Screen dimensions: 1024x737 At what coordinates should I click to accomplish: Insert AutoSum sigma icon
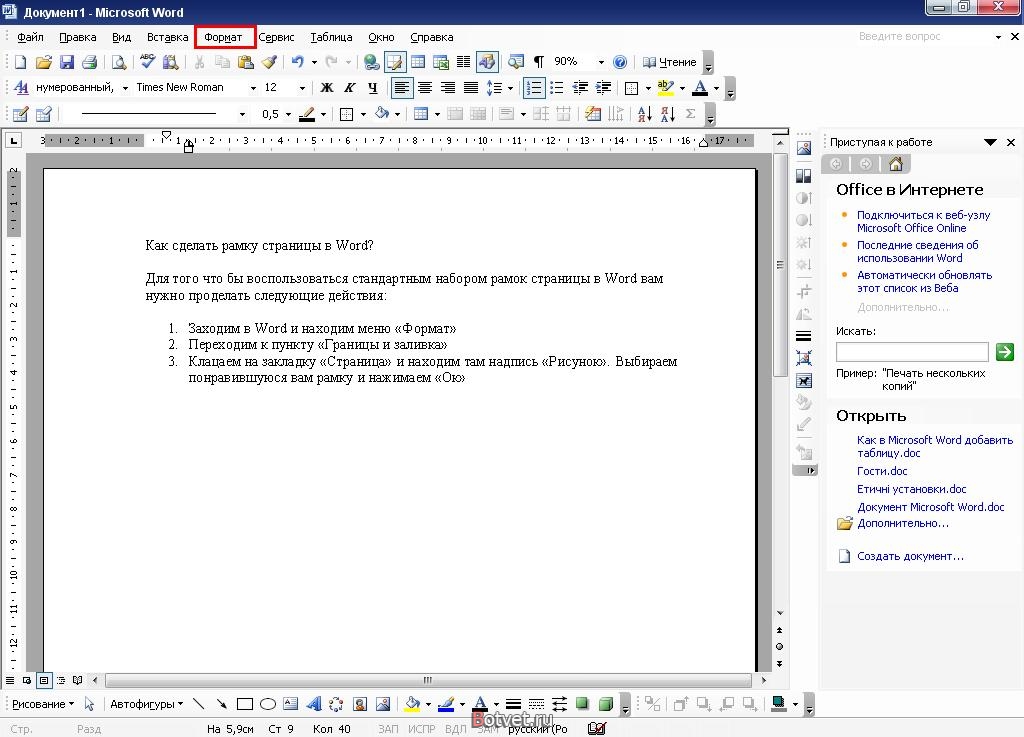point(690,114)
